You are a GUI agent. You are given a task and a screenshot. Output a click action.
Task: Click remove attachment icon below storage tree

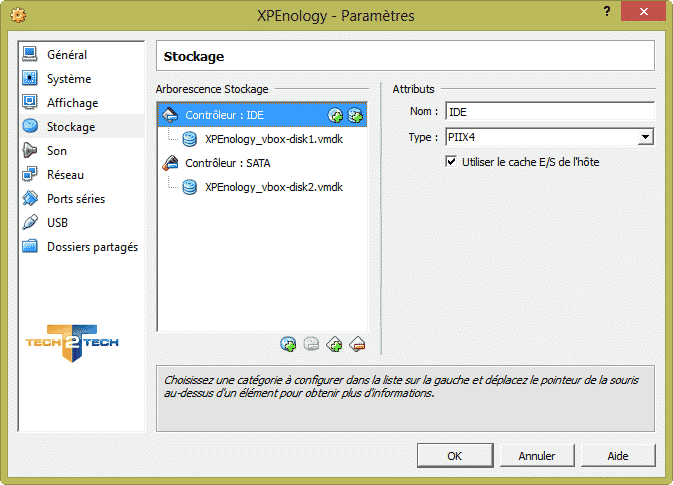(x=311, y=344)
